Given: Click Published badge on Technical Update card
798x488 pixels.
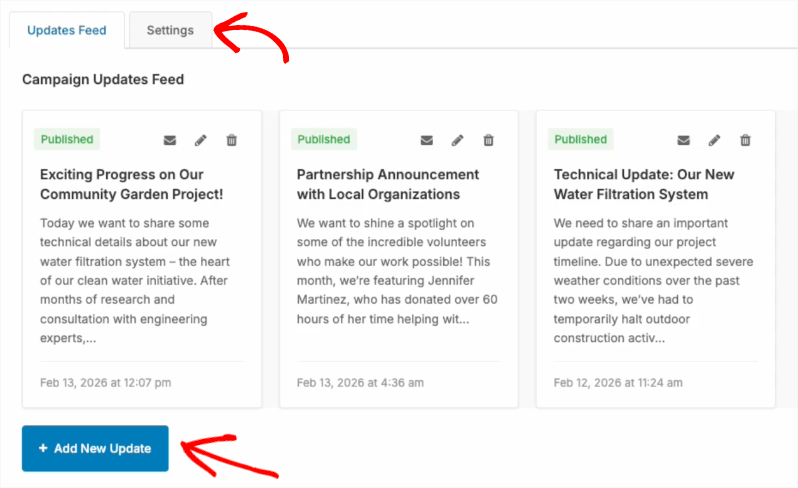Looking at the screenshot, I should point(581,140).
